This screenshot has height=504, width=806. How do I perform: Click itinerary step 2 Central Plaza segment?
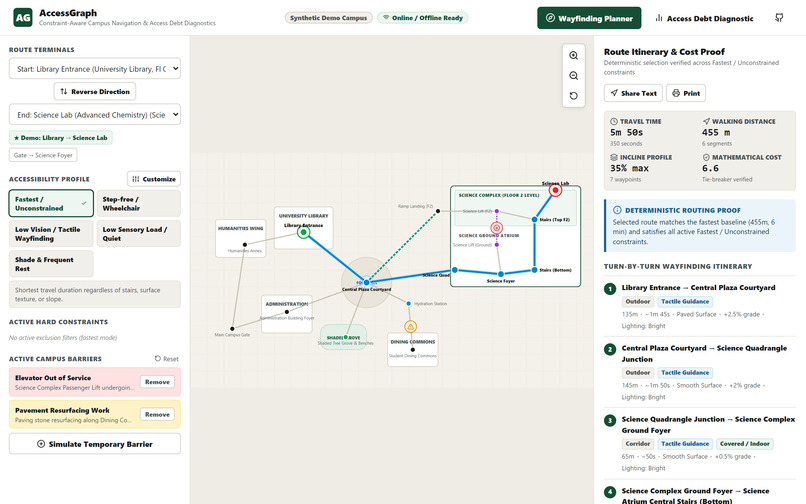click(699, 372)
